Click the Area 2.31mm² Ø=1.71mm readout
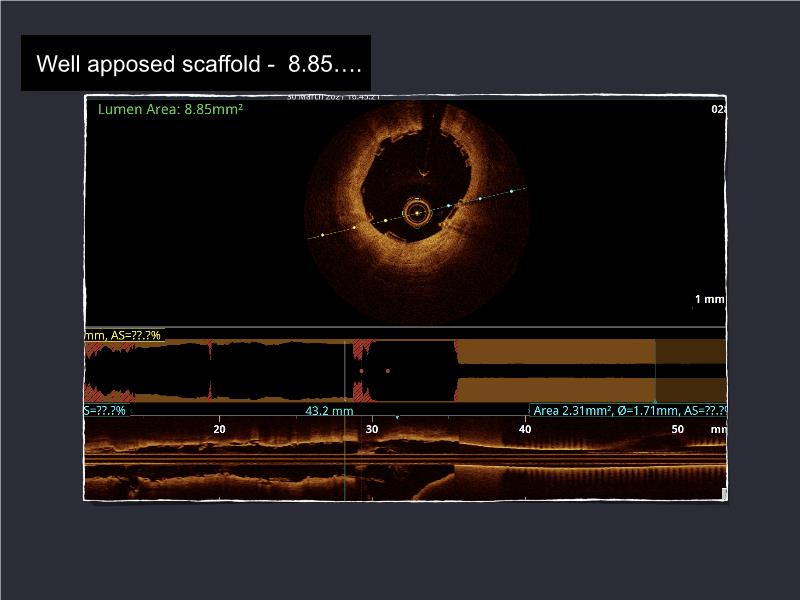800x600 pixels. point(628,411)
